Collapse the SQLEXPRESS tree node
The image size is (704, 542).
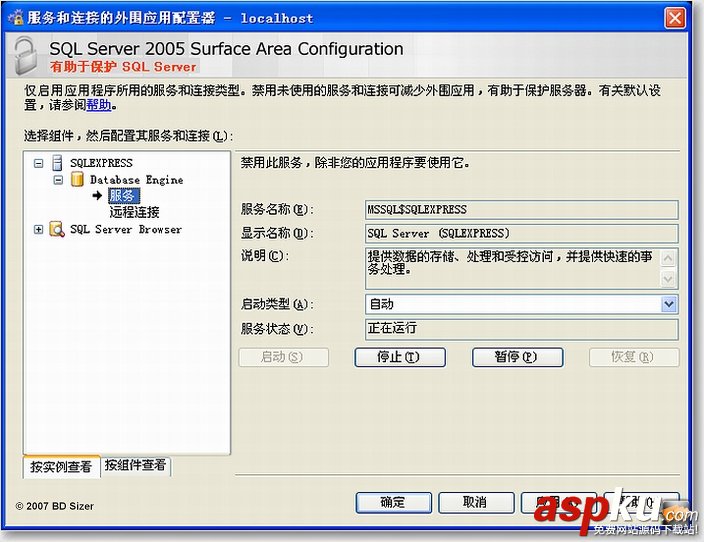[39, 163]
